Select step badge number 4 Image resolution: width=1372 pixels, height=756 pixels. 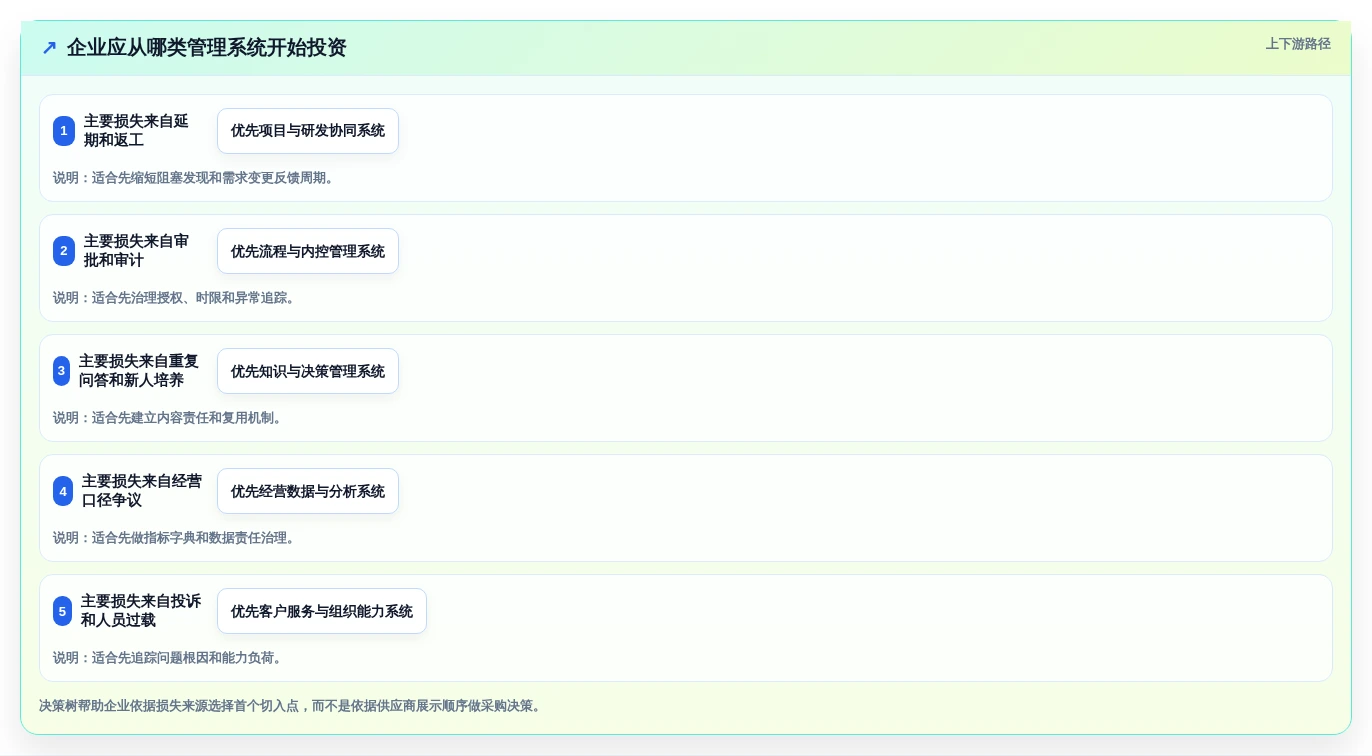[x=63, y=491]
